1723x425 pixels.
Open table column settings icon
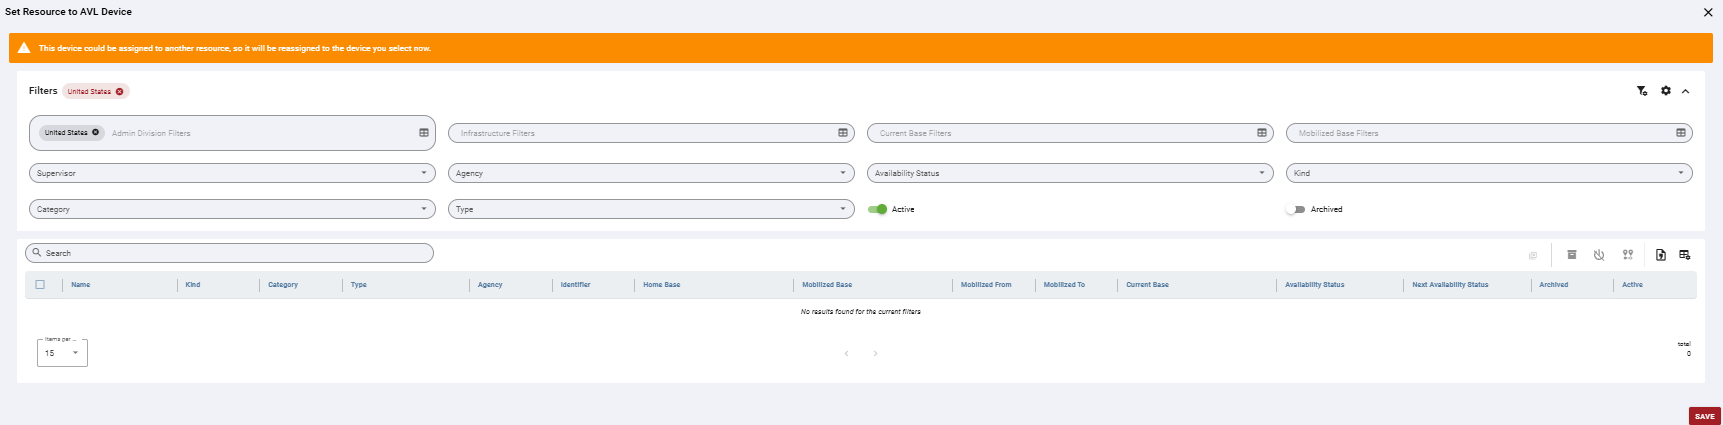[1685, 255]
